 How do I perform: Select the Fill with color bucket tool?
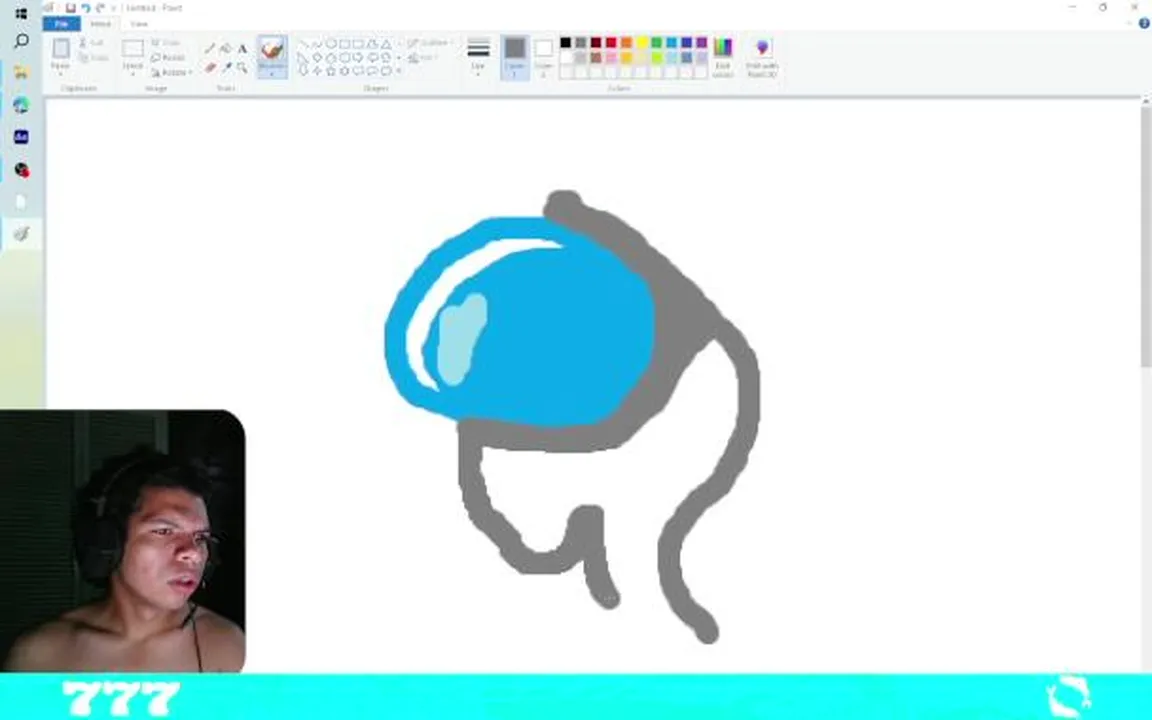[226, 48]
